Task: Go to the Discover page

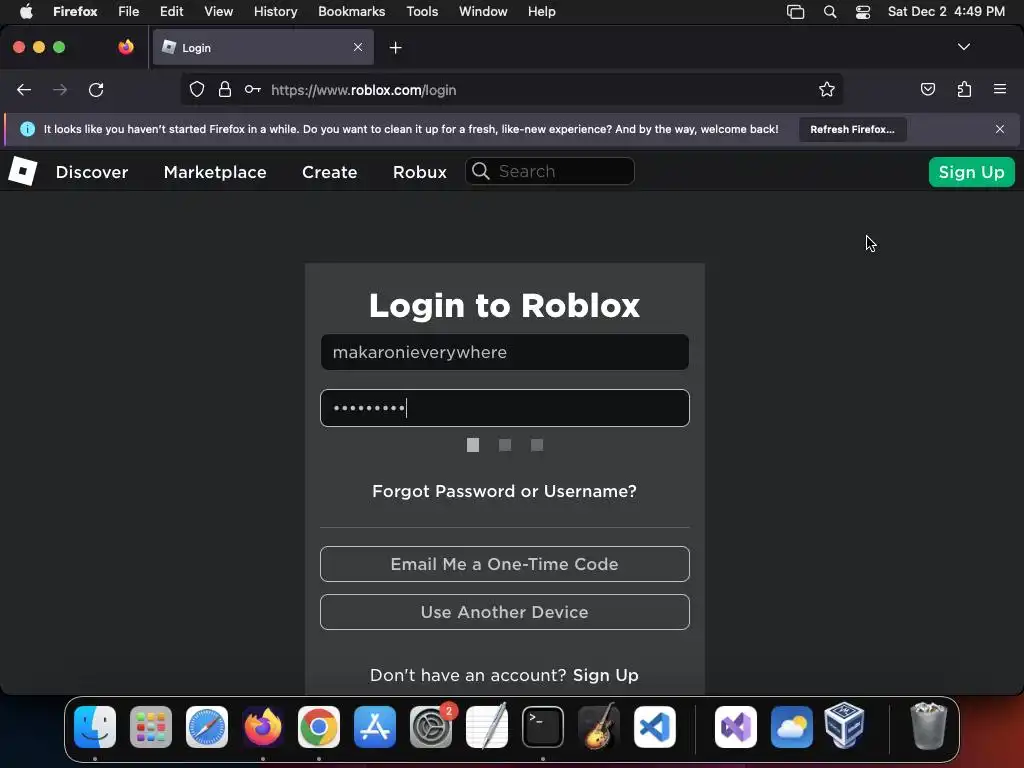Action: [x=91, y=172]
